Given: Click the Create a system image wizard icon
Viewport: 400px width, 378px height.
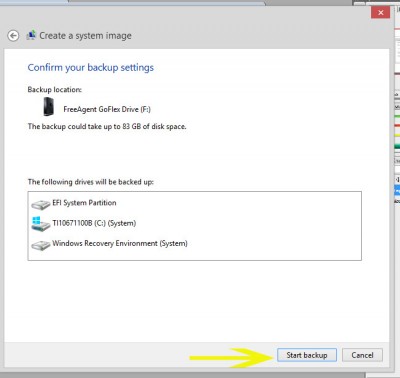Looking at the screenshot, I should coord(31,35).
